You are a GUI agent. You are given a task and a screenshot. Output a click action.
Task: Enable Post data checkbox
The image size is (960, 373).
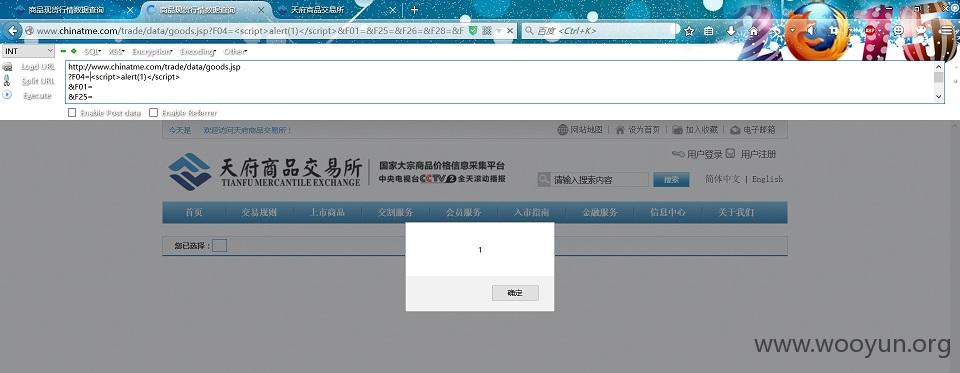click(x=72, y=113)
